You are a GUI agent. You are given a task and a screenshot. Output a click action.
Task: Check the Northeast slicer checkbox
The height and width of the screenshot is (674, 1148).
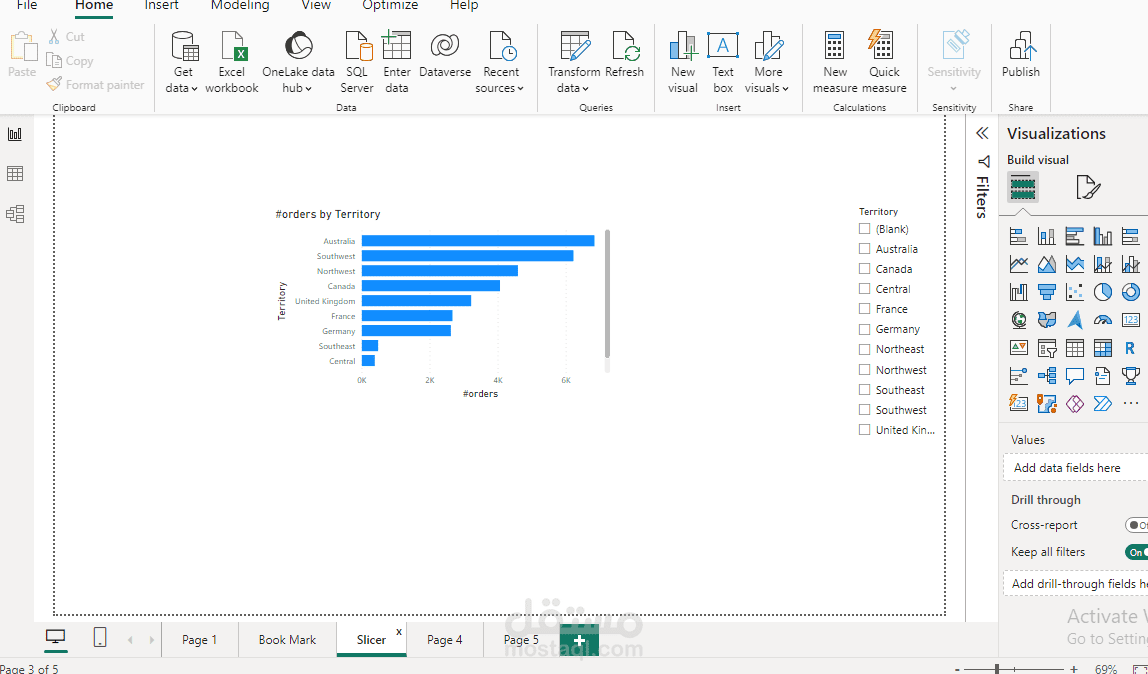tap(865, 349)
